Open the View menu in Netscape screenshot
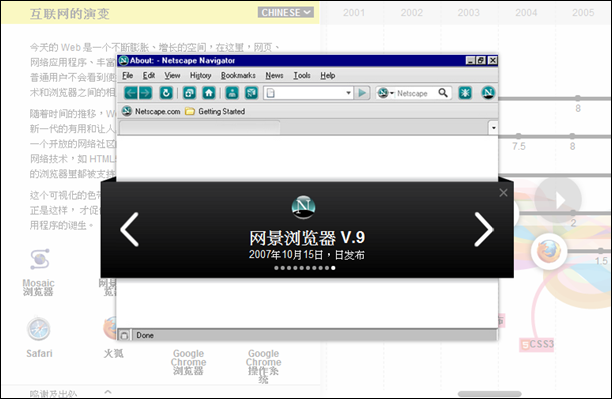Viewport: 612px width, 399px height. pos(172,75)
